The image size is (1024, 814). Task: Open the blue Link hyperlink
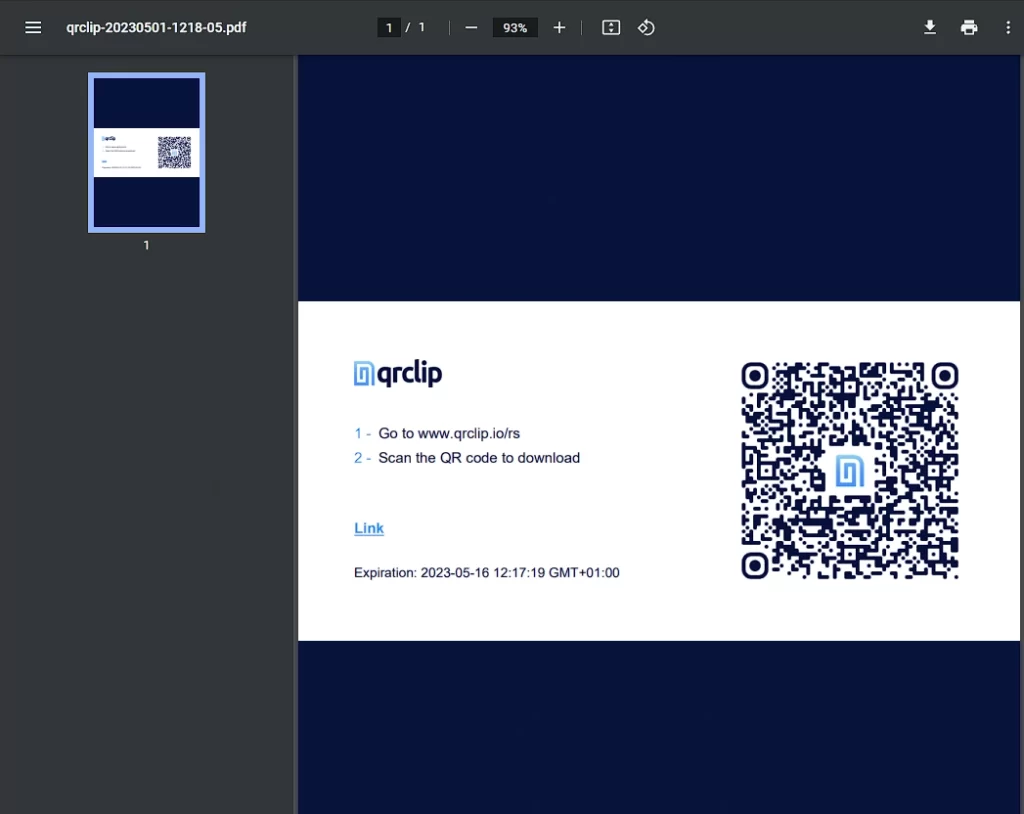369,528
